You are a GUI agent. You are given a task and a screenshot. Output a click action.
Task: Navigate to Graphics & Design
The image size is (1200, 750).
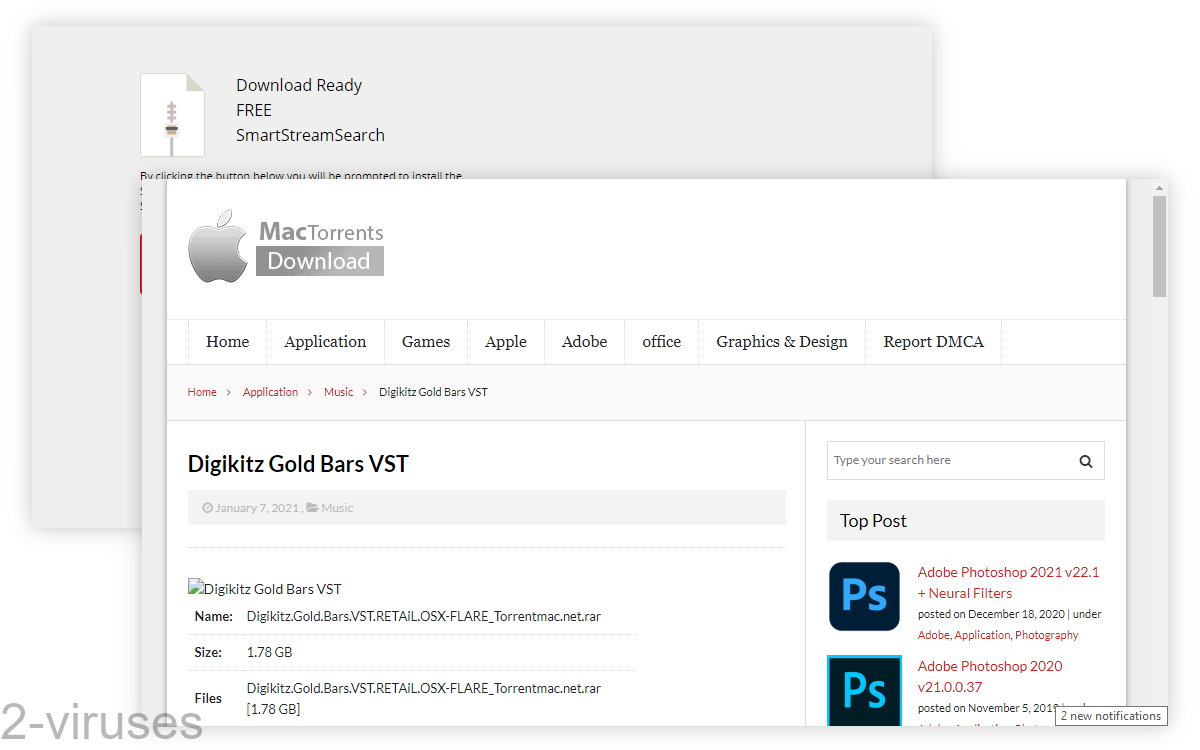pyautogui.click(x=781, y=341)
